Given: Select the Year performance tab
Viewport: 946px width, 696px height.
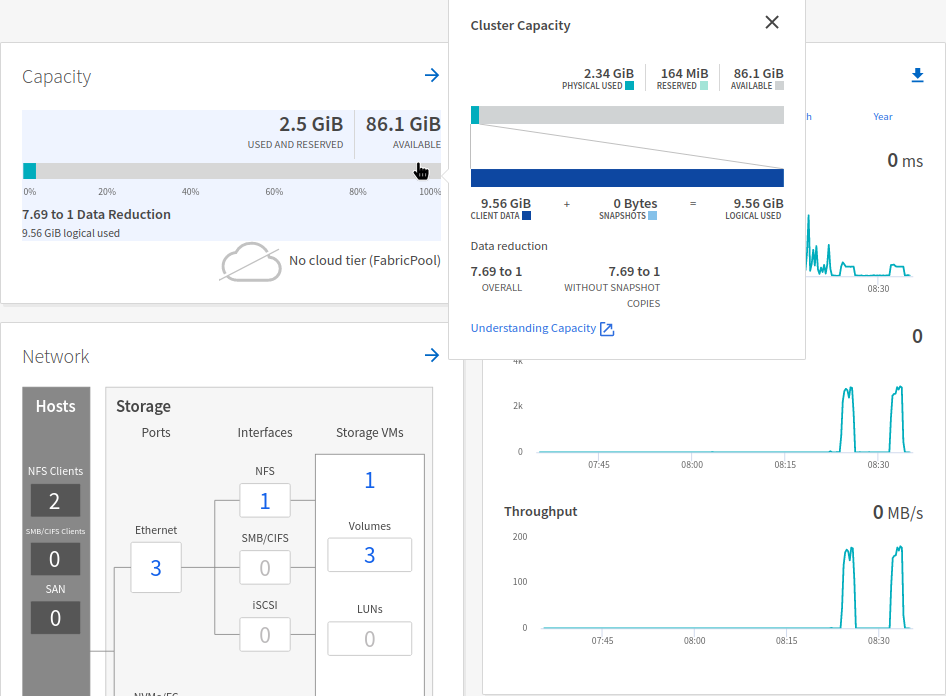Looking at the screenshot, I should [883, 116].
